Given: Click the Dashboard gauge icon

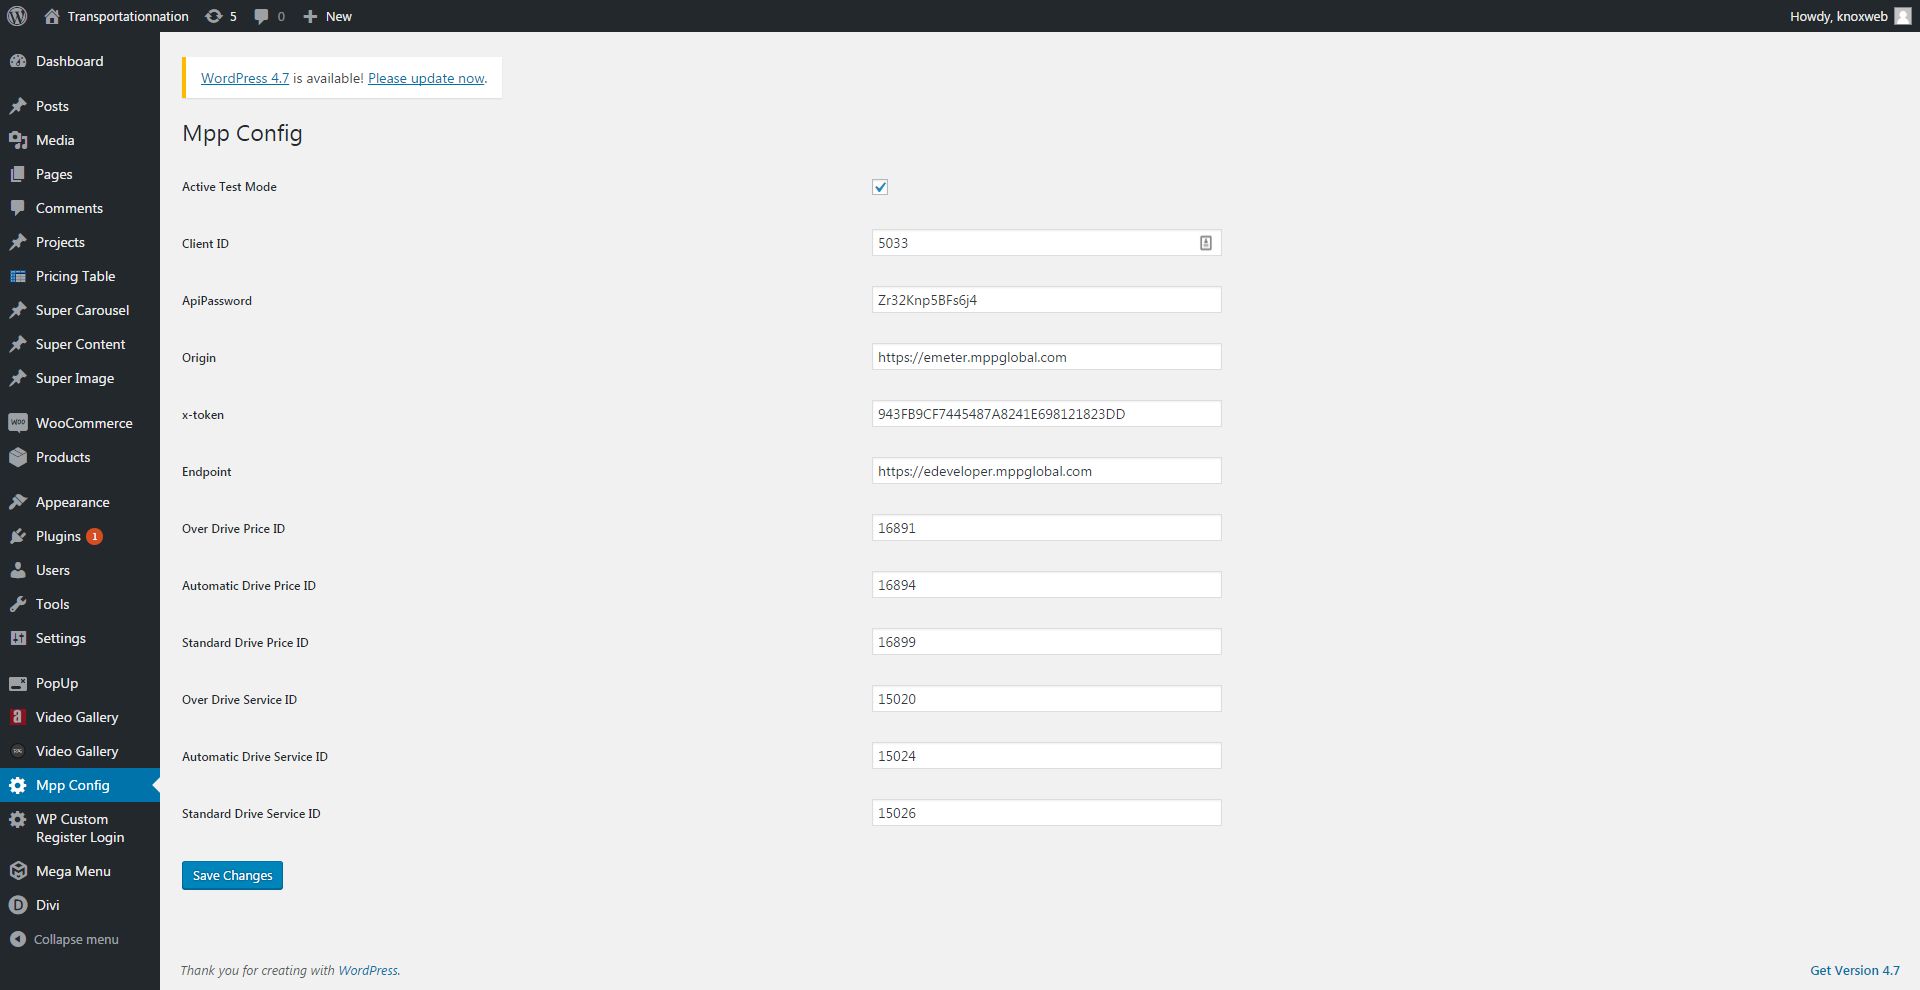Looking at the screenshot, I should pyautogui.click(x=18, y=61).
